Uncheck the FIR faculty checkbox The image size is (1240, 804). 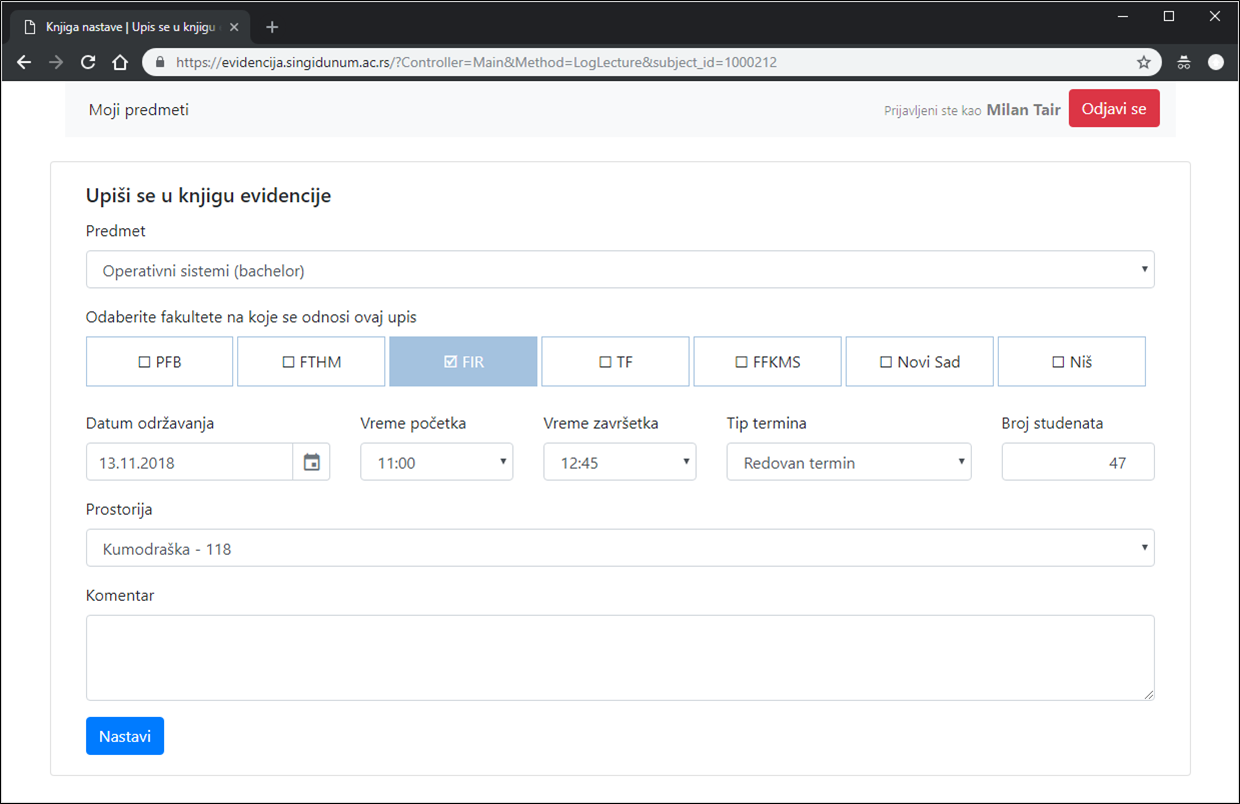463,362
